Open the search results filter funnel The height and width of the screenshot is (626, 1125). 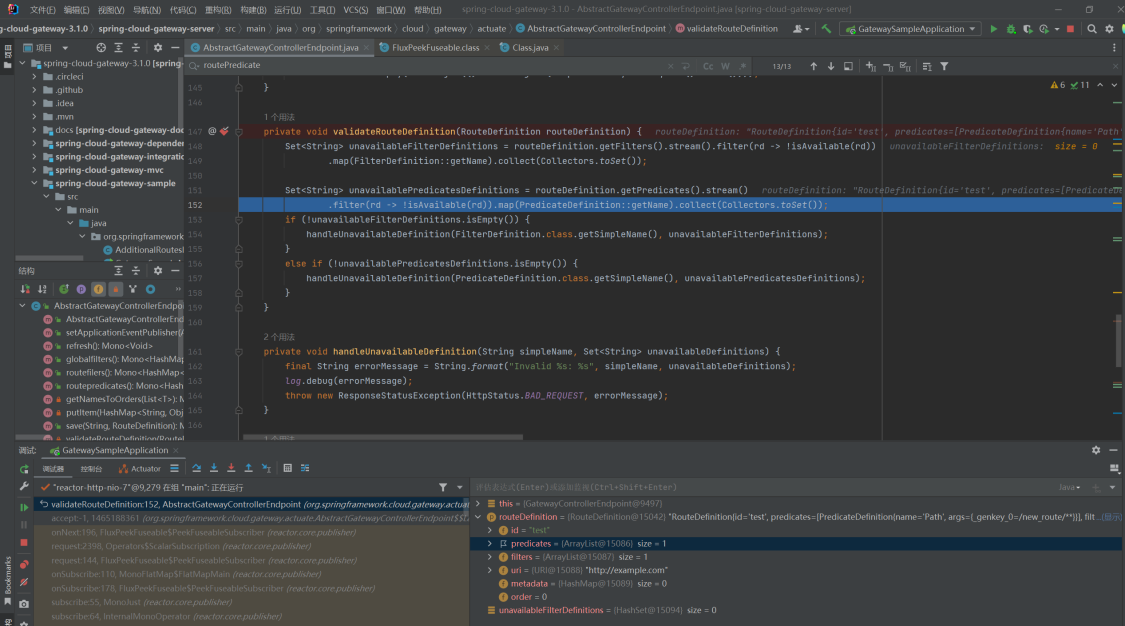point(944,66)
